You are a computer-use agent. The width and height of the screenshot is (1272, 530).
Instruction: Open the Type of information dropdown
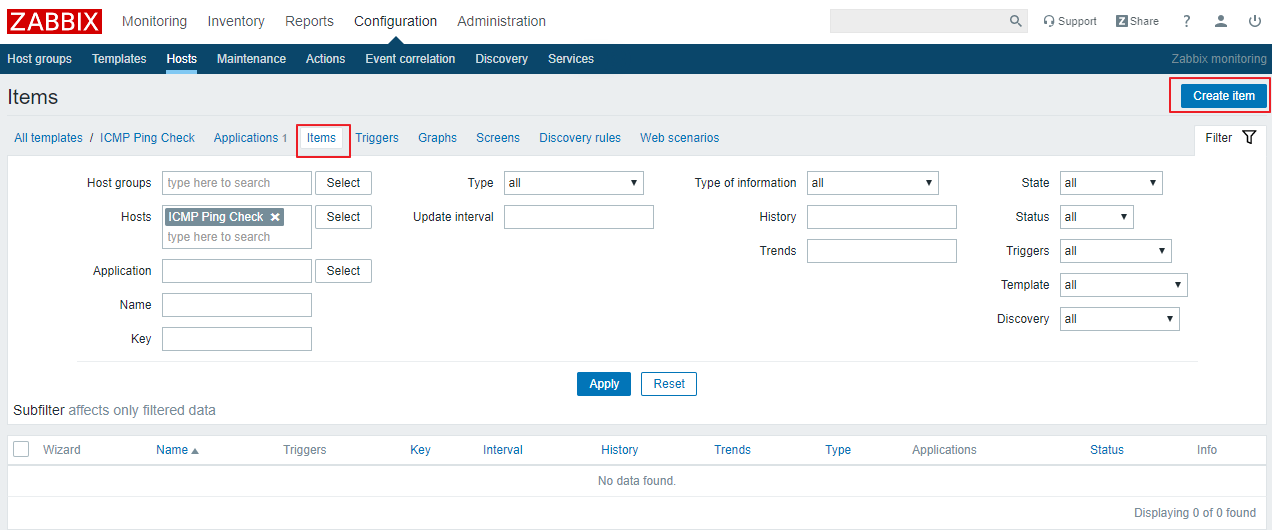pyautogui.click(x=873, y=183)
